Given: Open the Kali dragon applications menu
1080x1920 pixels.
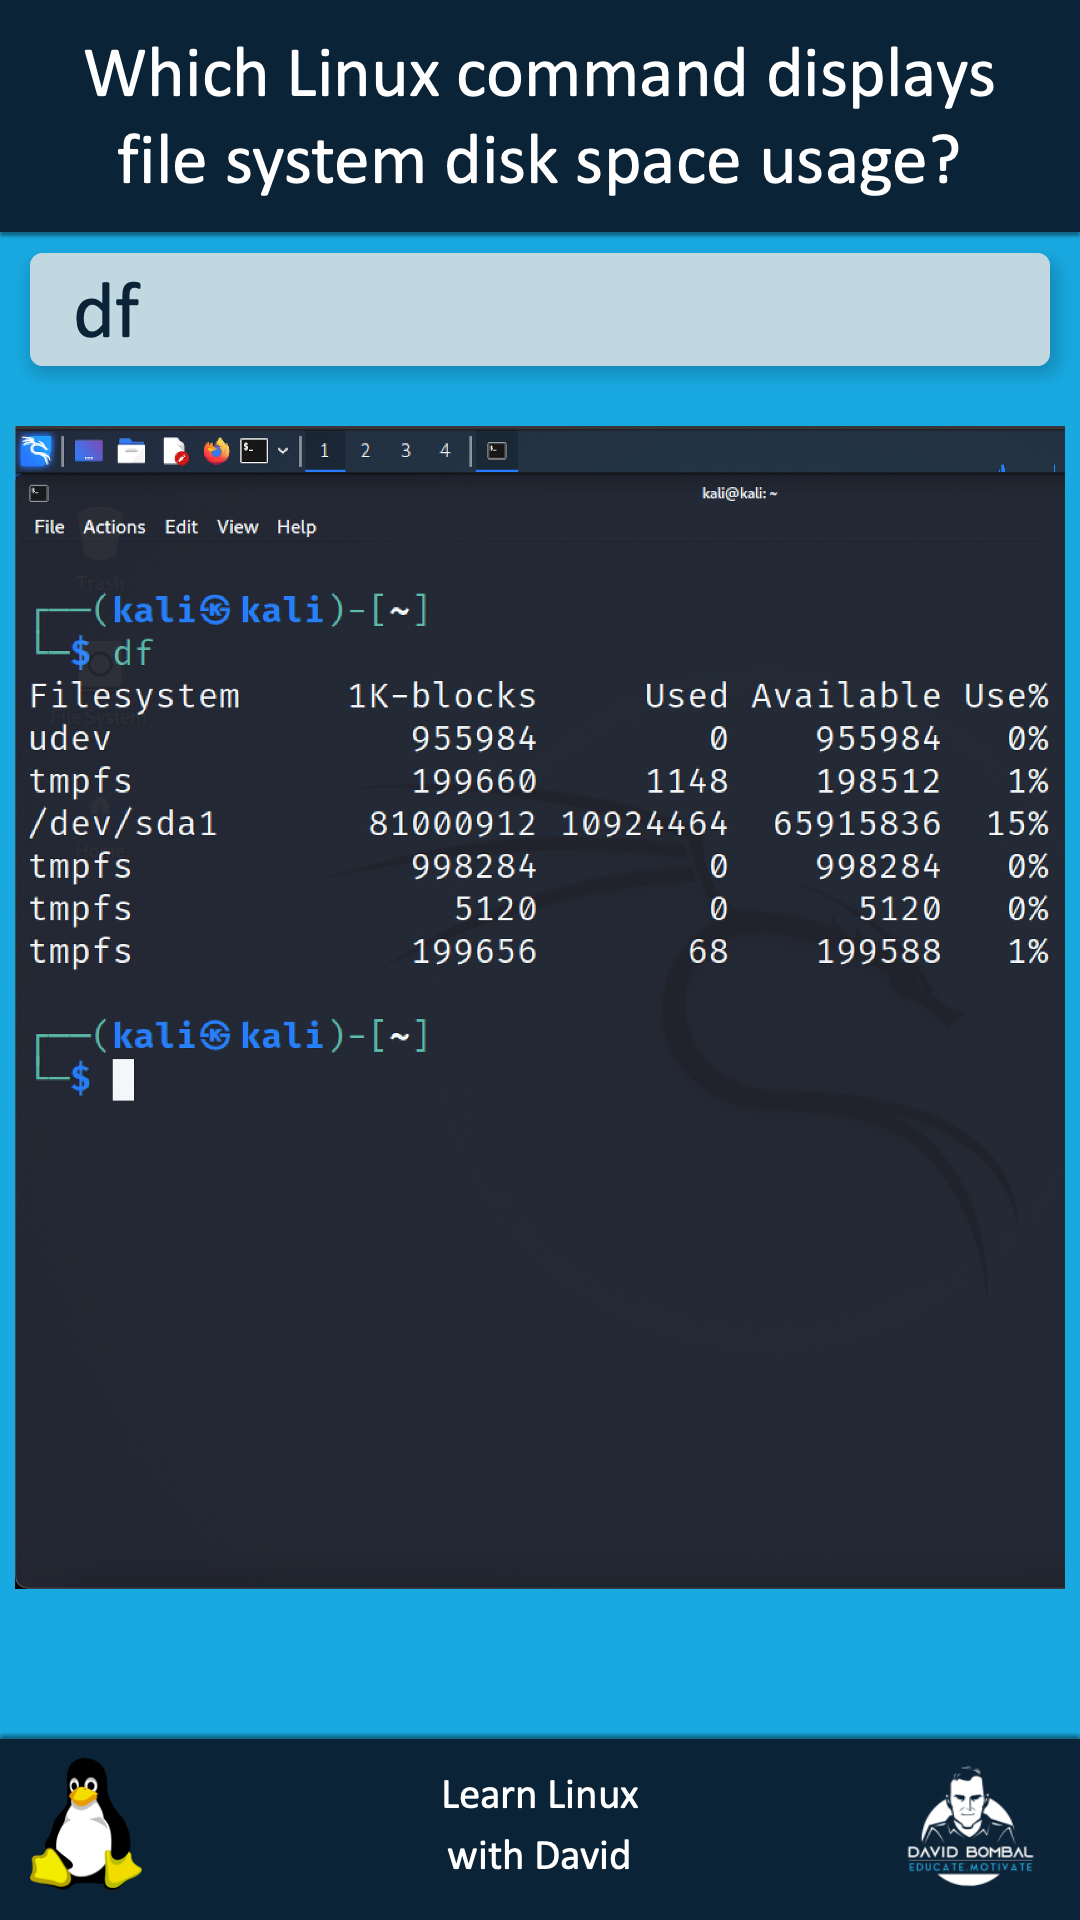Looking at the screenshot, I should [36, 451].
